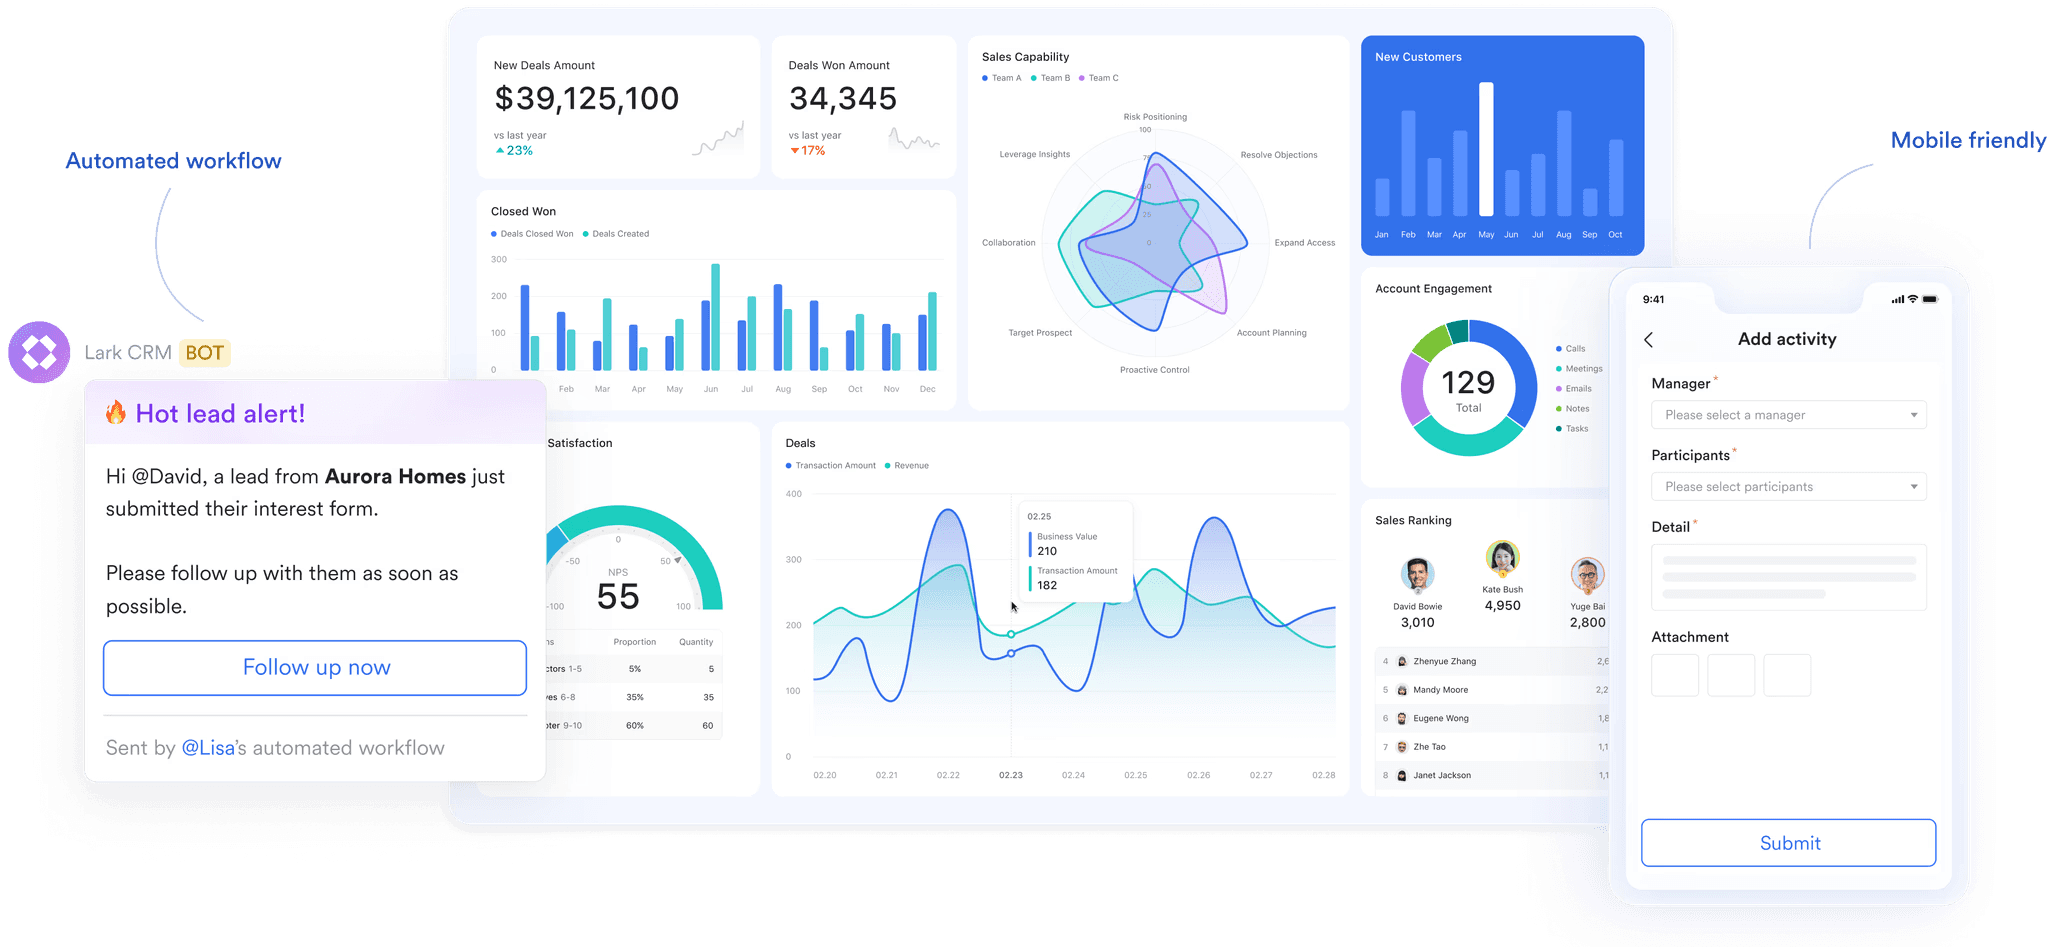The width and height of the screenshot is (2048, 947).
Task: Select Mandy Moore row in Sales Ranking
Action: click(1494, 690)
